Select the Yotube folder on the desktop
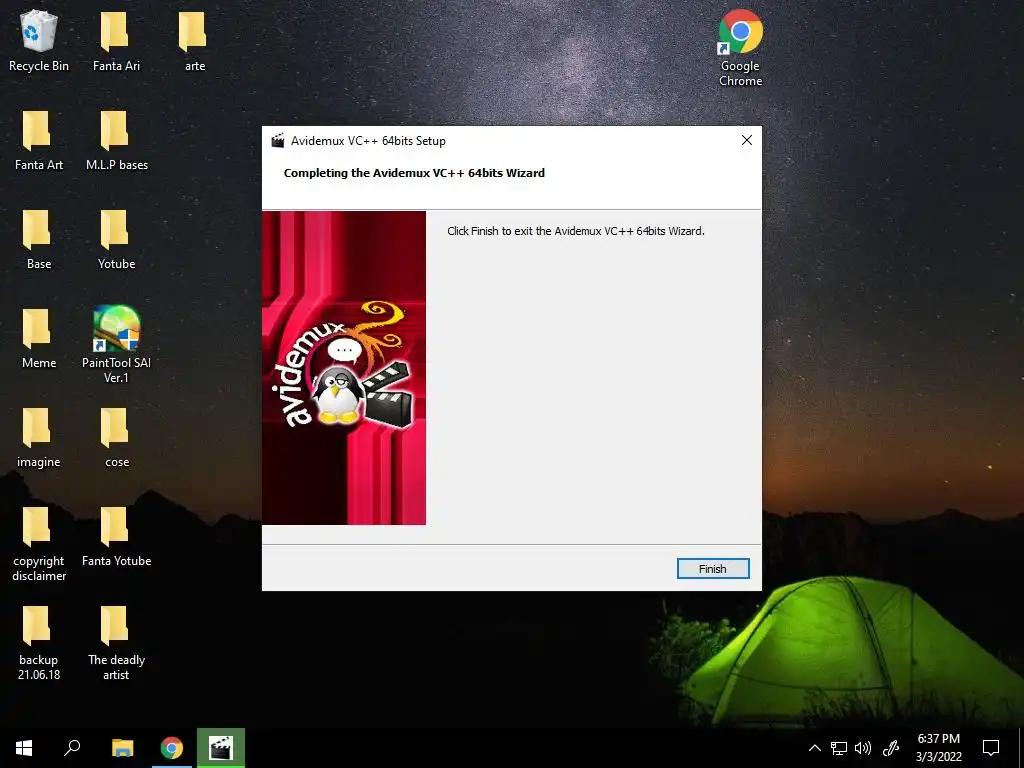The image size is (1024, 768). pyautogui.click(x=116, y=240)
